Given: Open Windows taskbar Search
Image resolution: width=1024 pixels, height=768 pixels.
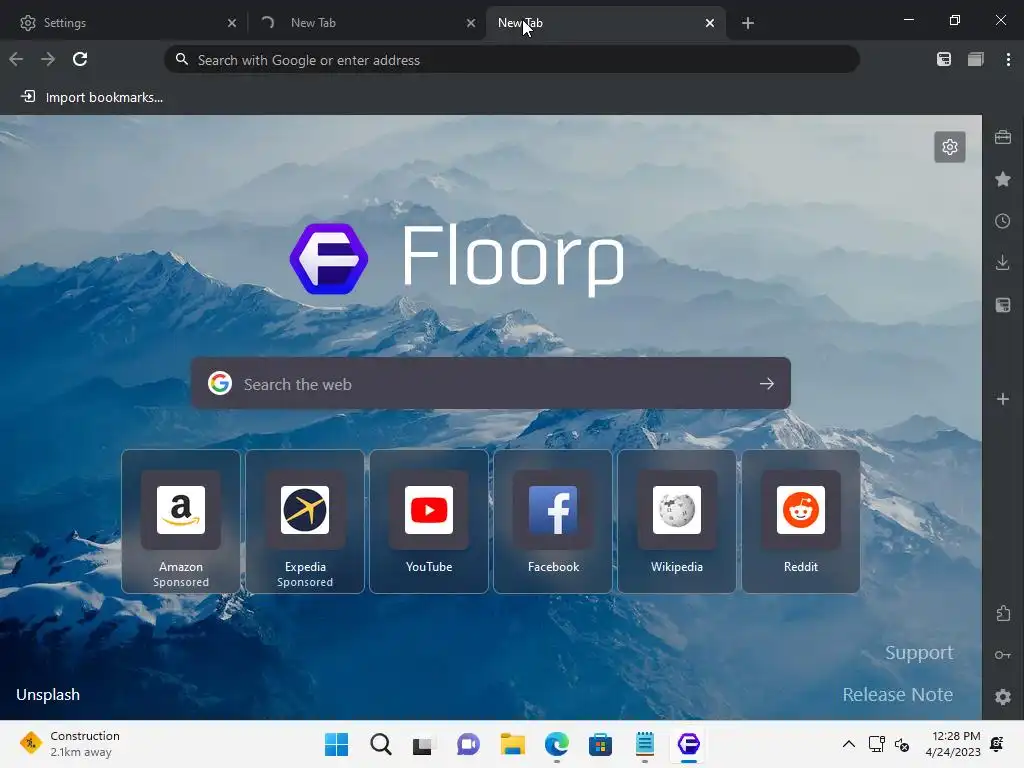Looking at the screenshot, I should pyautogui.click(x=381, y=744).
